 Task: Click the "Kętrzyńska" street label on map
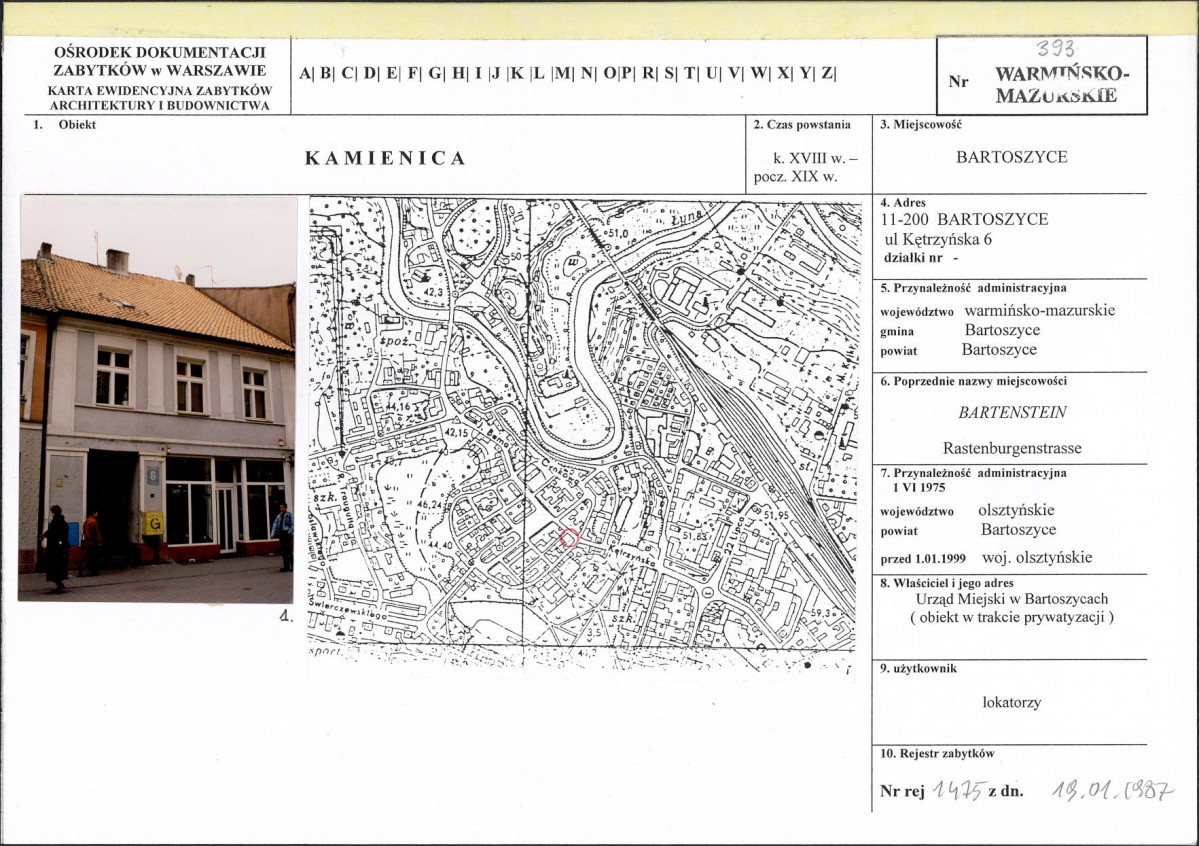631,555
